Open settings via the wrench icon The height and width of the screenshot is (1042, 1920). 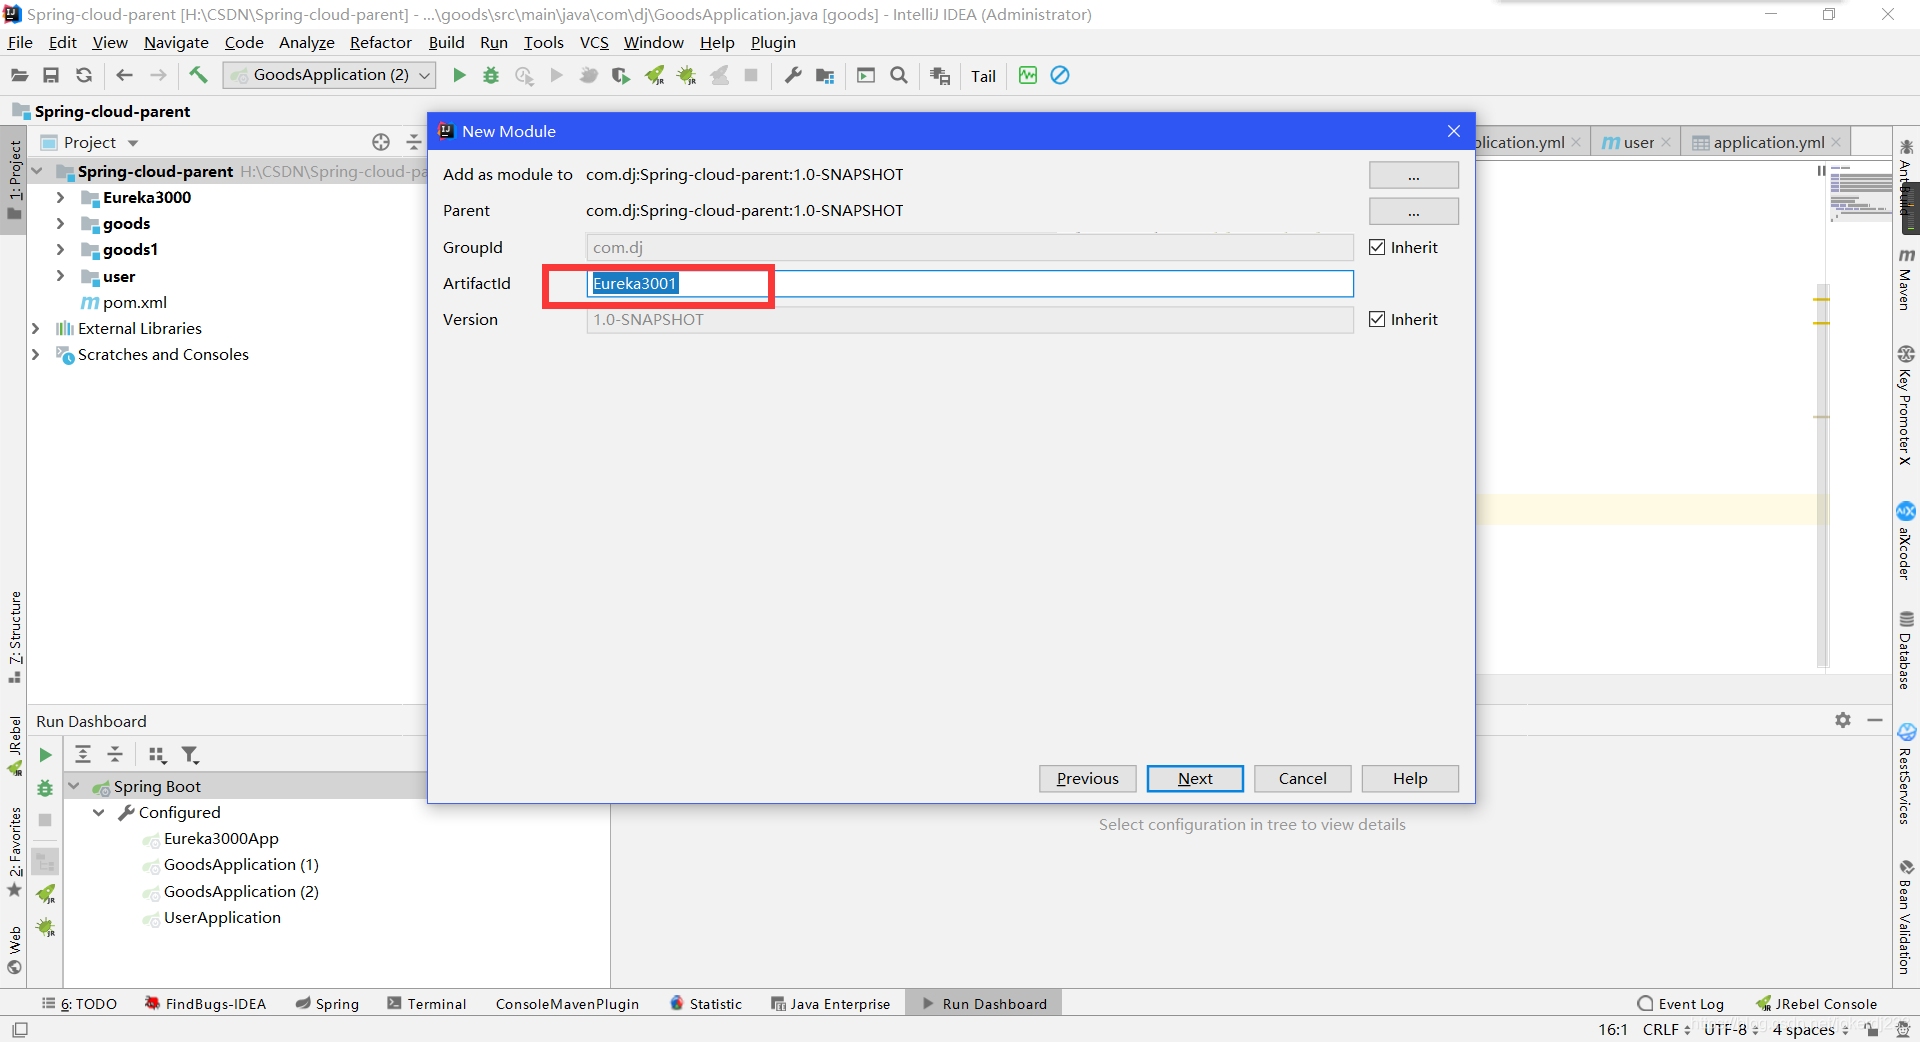(x=793, y=75)
